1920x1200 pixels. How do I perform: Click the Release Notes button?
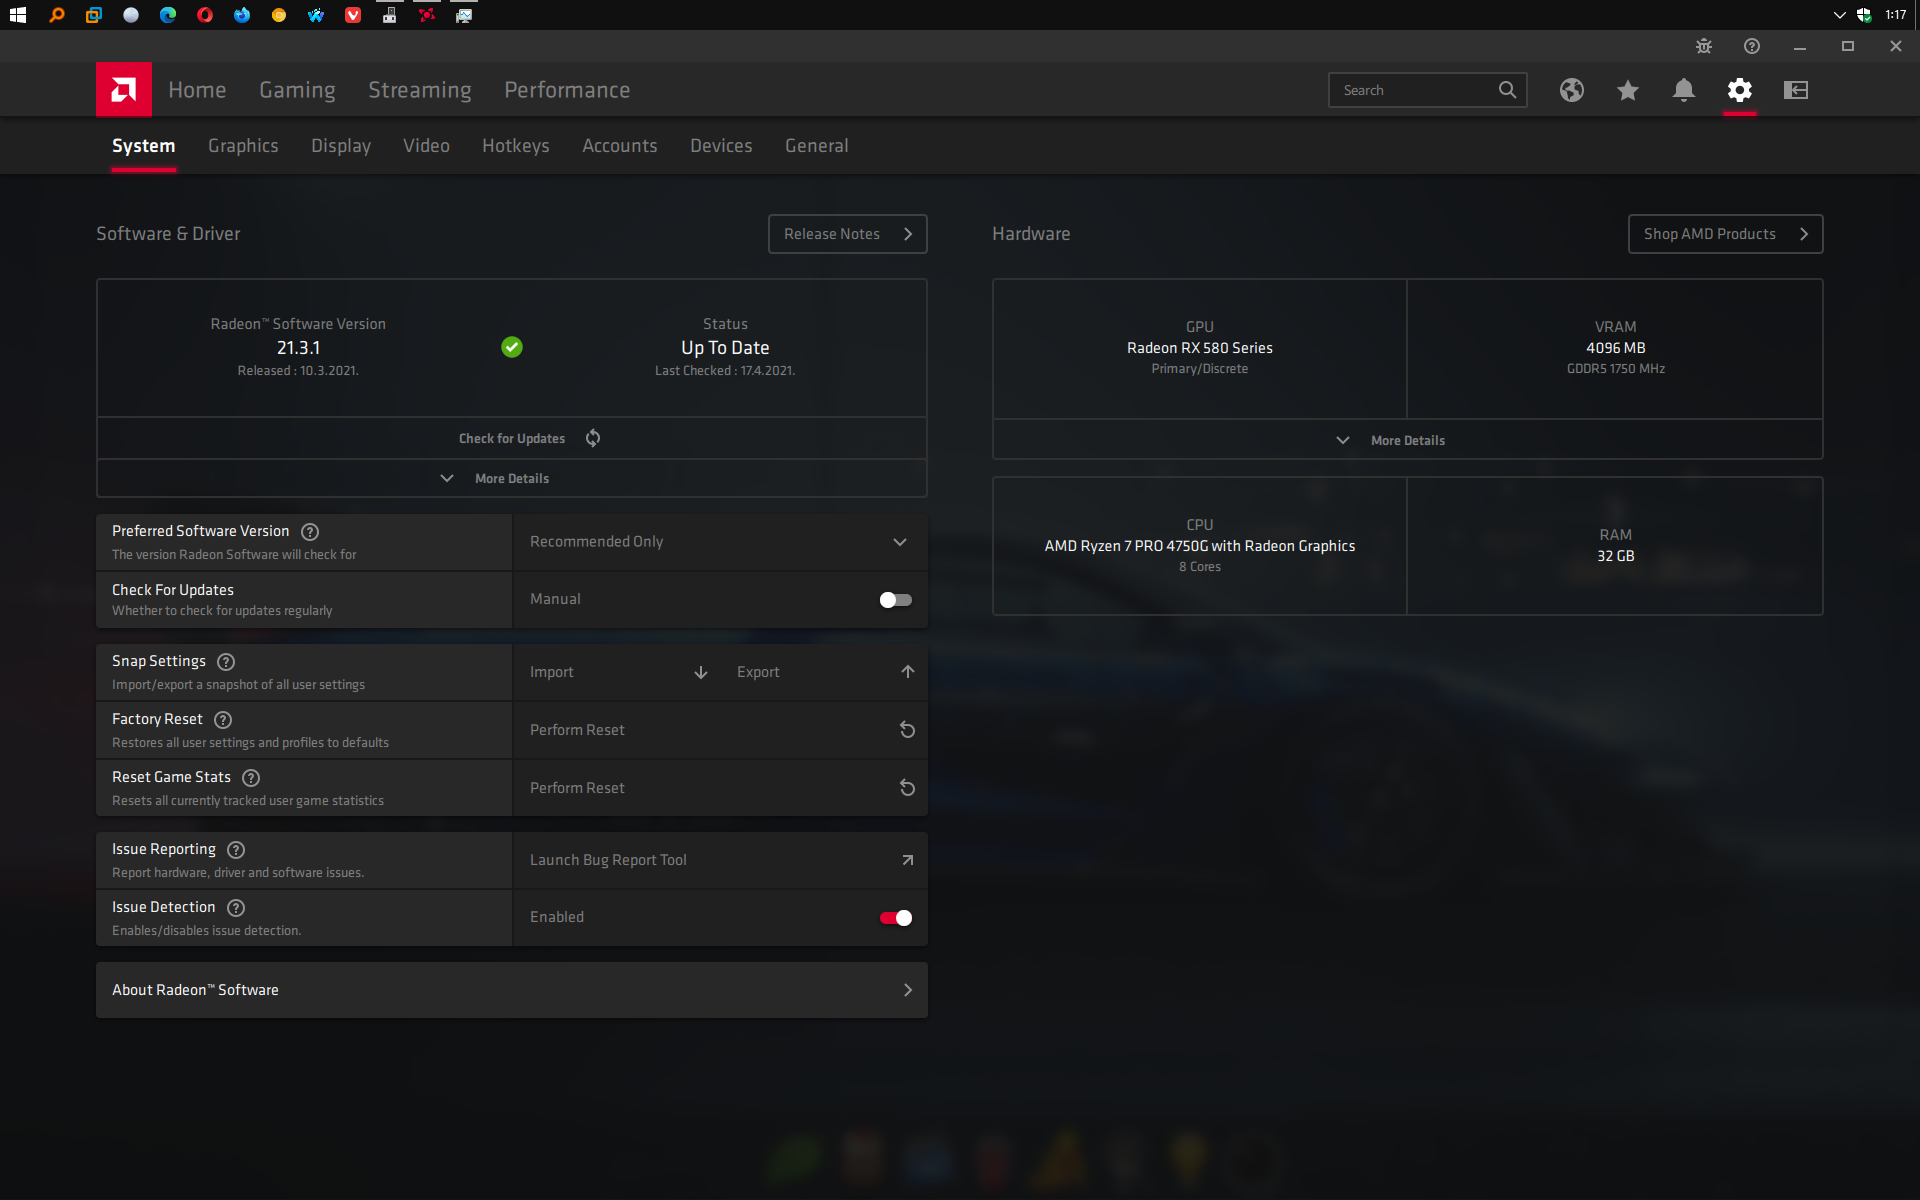[847, 234]
